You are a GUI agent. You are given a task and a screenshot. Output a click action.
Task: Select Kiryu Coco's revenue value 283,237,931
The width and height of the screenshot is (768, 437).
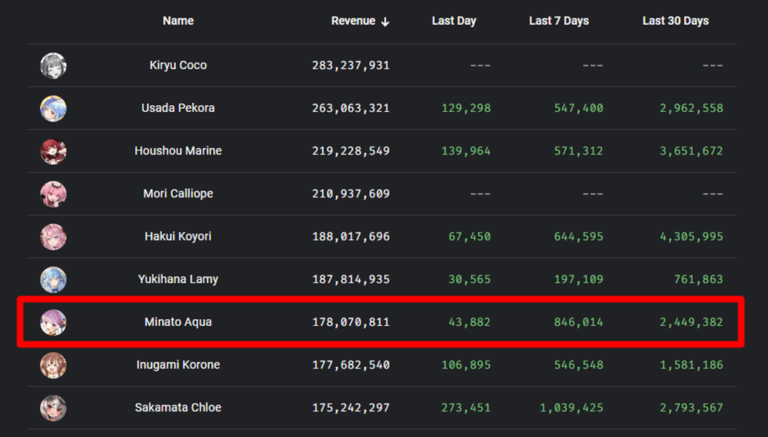click(x=351, y=65)
